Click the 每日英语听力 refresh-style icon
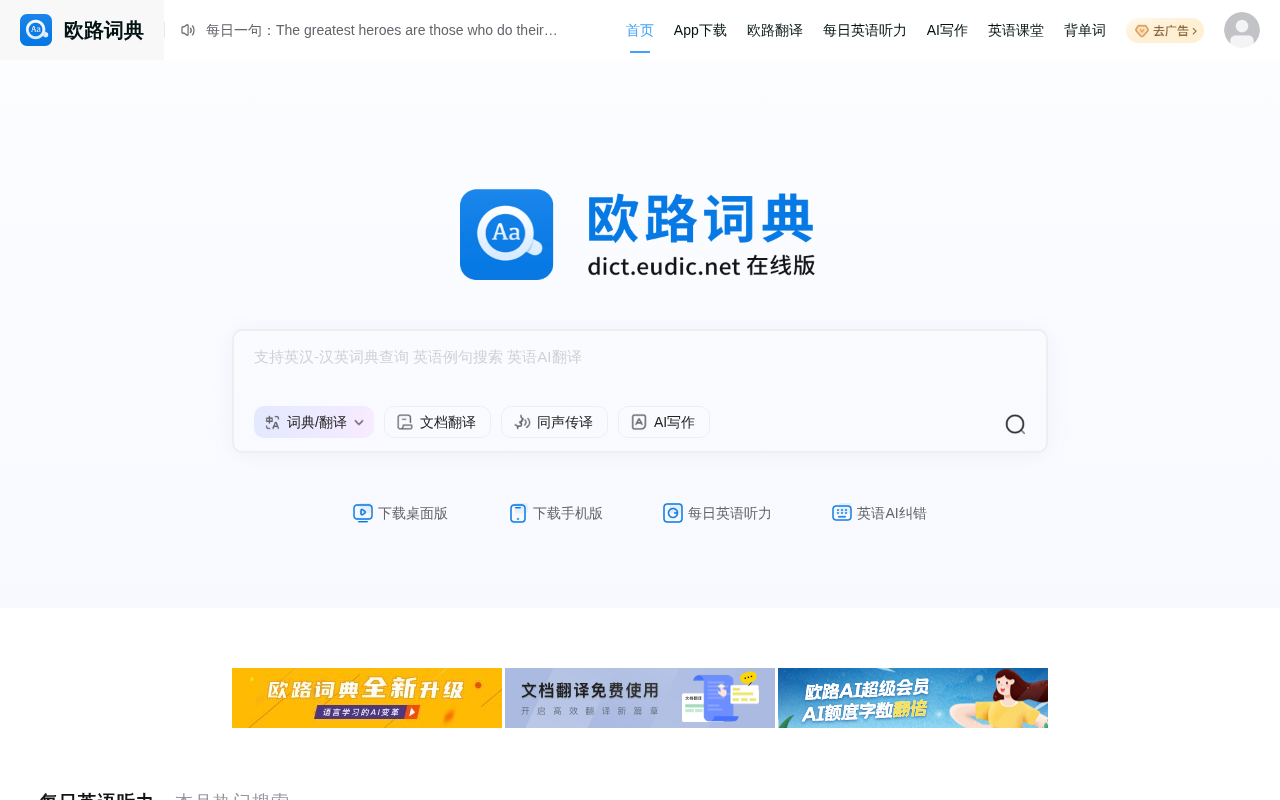Image resolution: width=1280 pixels, height=800 pixels. (673, 513)
